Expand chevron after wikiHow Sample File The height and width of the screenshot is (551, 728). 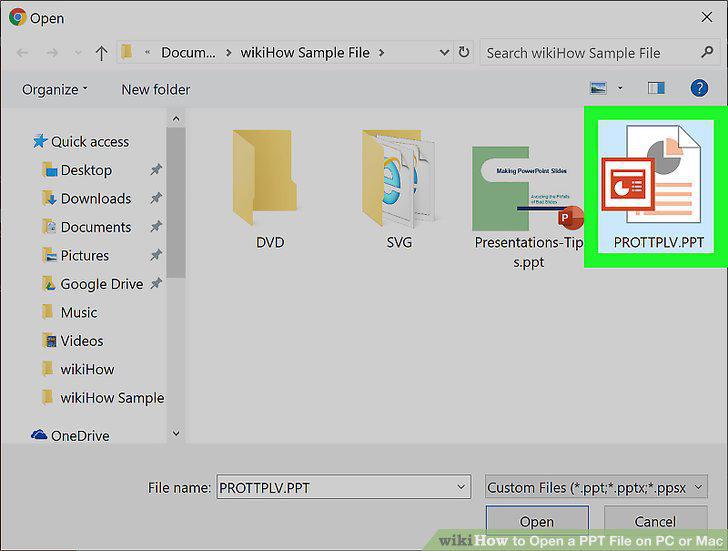pyautogui.click(x=381, y=52)
